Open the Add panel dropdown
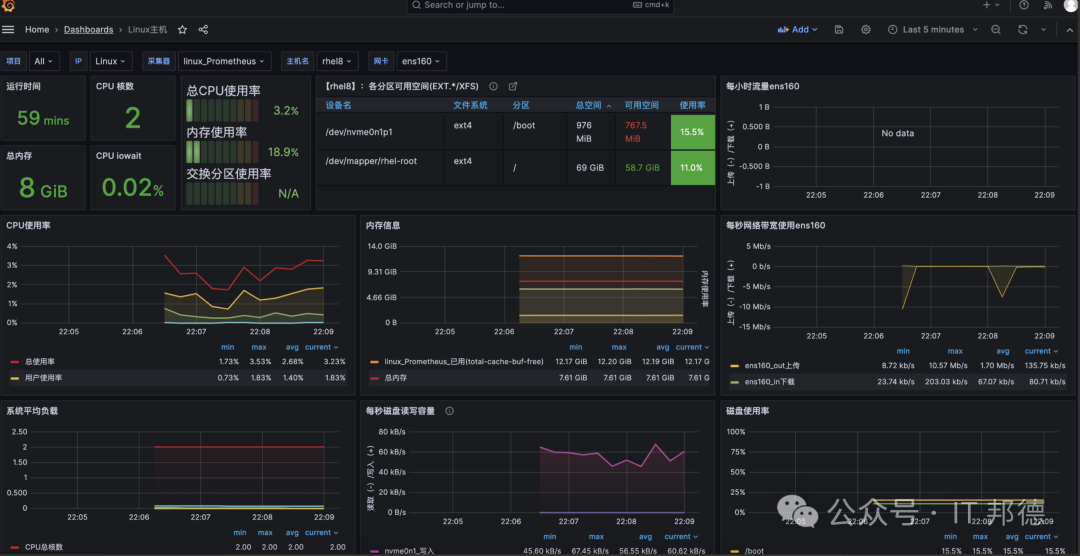Viewport: 1080px width, 556px height. point(798,30)
